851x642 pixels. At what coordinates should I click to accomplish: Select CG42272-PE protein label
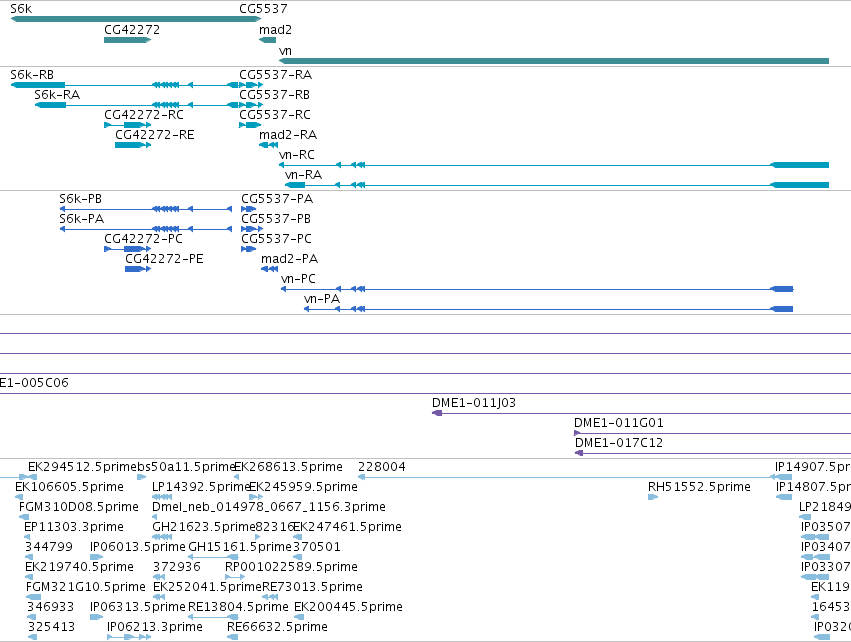coord(164,259)
